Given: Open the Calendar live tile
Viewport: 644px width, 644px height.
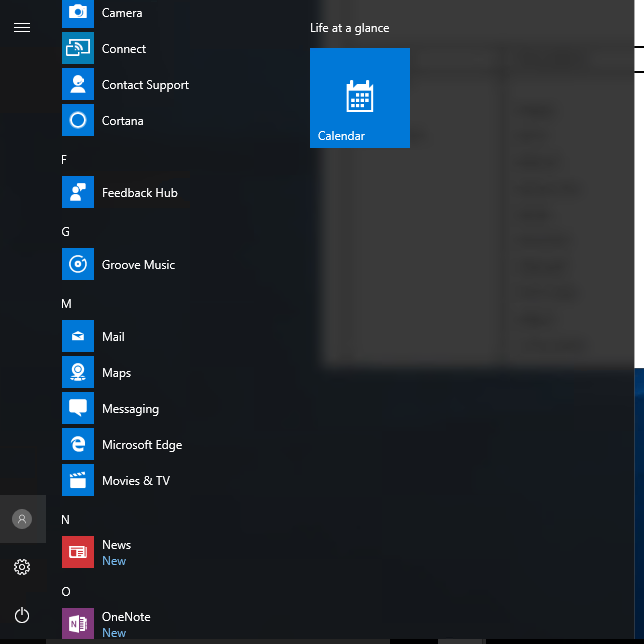Looking at the screenshot, I should point(360,98).
